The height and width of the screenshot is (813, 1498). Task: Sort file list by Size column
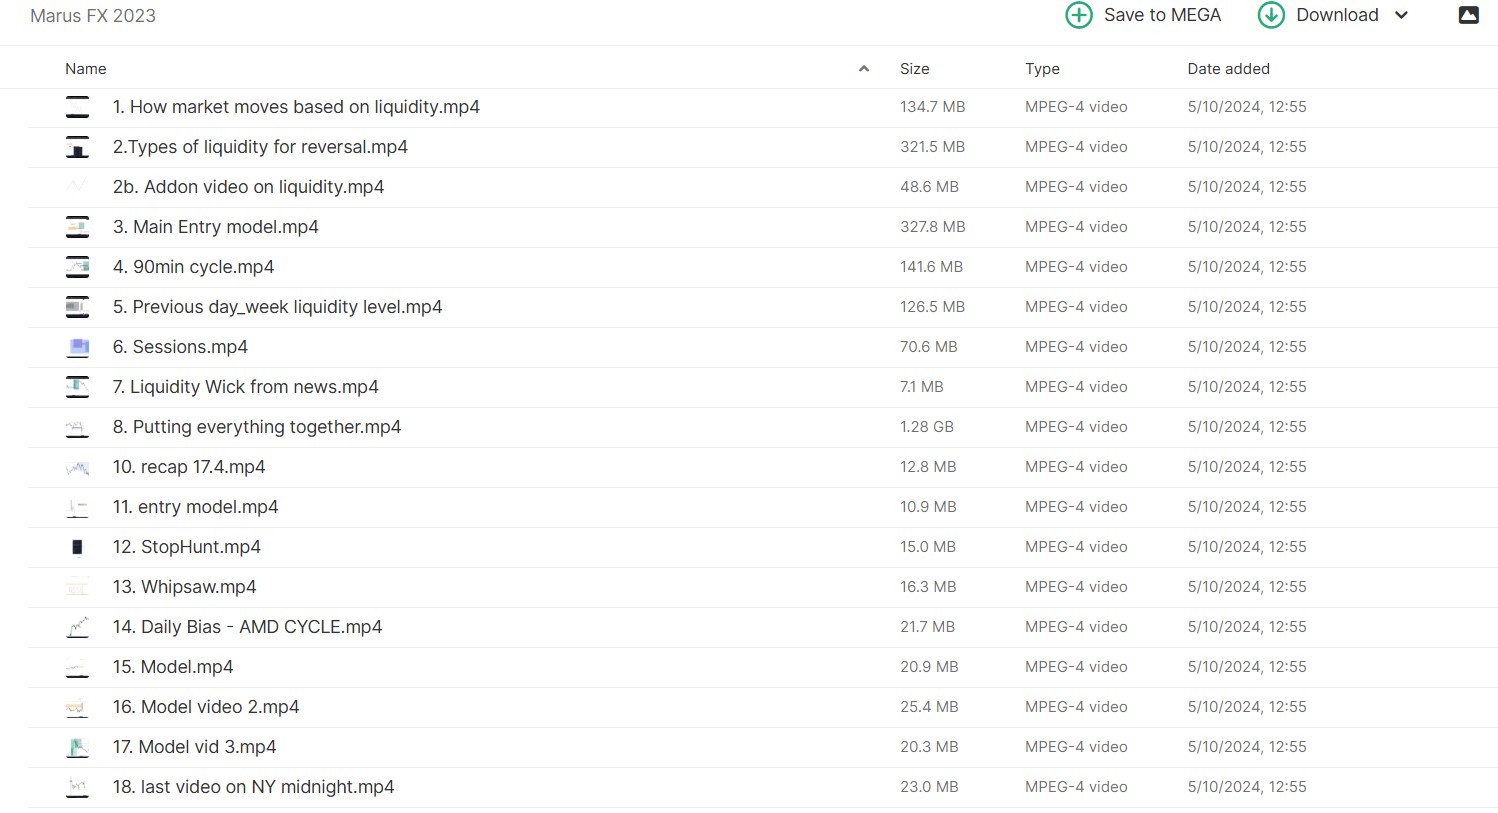tap(914, 69)
